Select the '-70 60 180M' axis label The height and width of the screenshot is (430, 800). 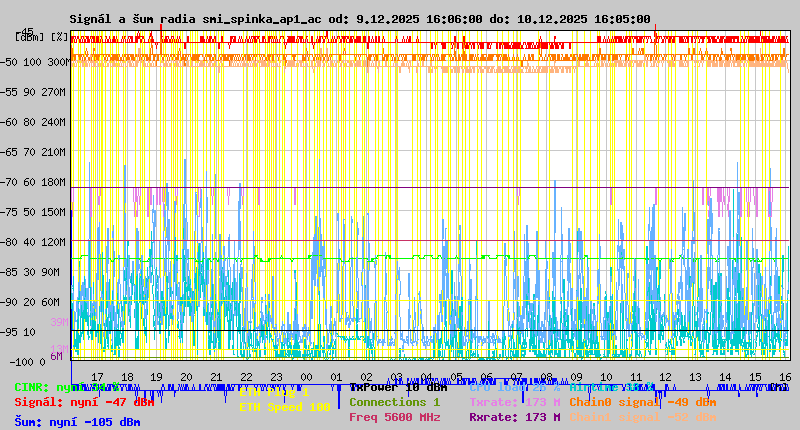33,183
